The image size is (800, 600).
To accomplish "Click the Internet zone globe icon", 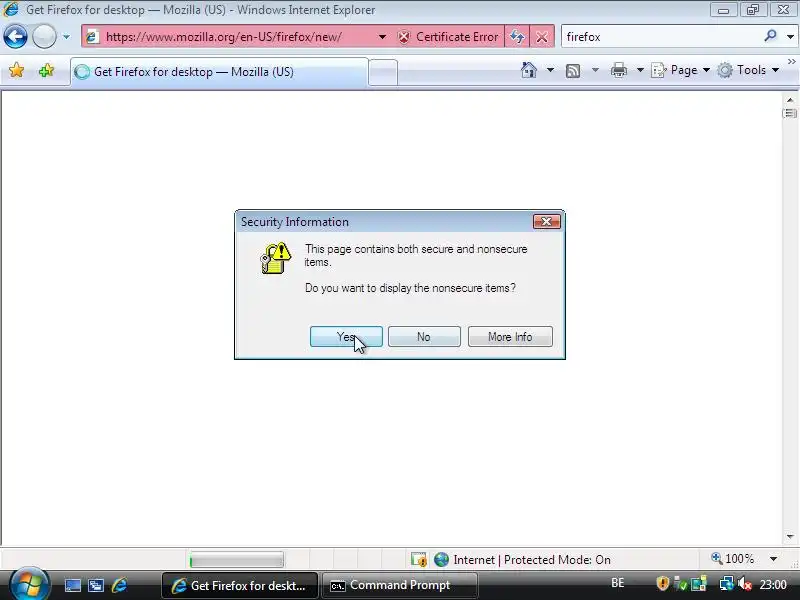I will coord(441,560).
